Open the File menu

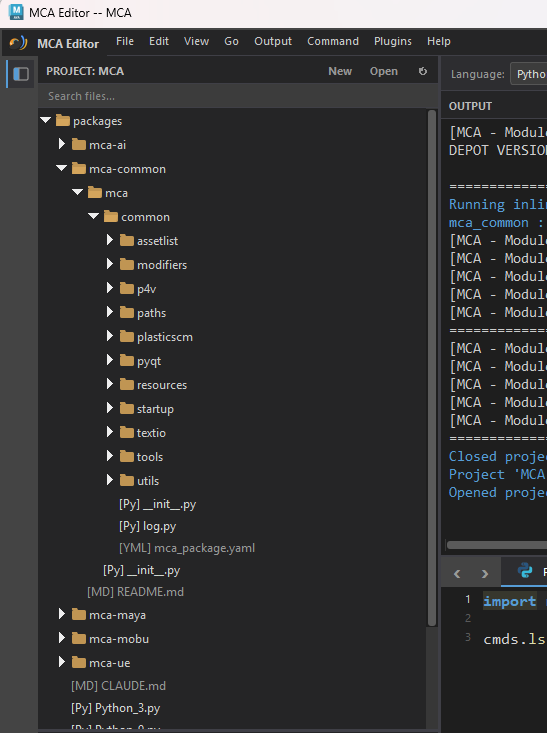(125, 42)
